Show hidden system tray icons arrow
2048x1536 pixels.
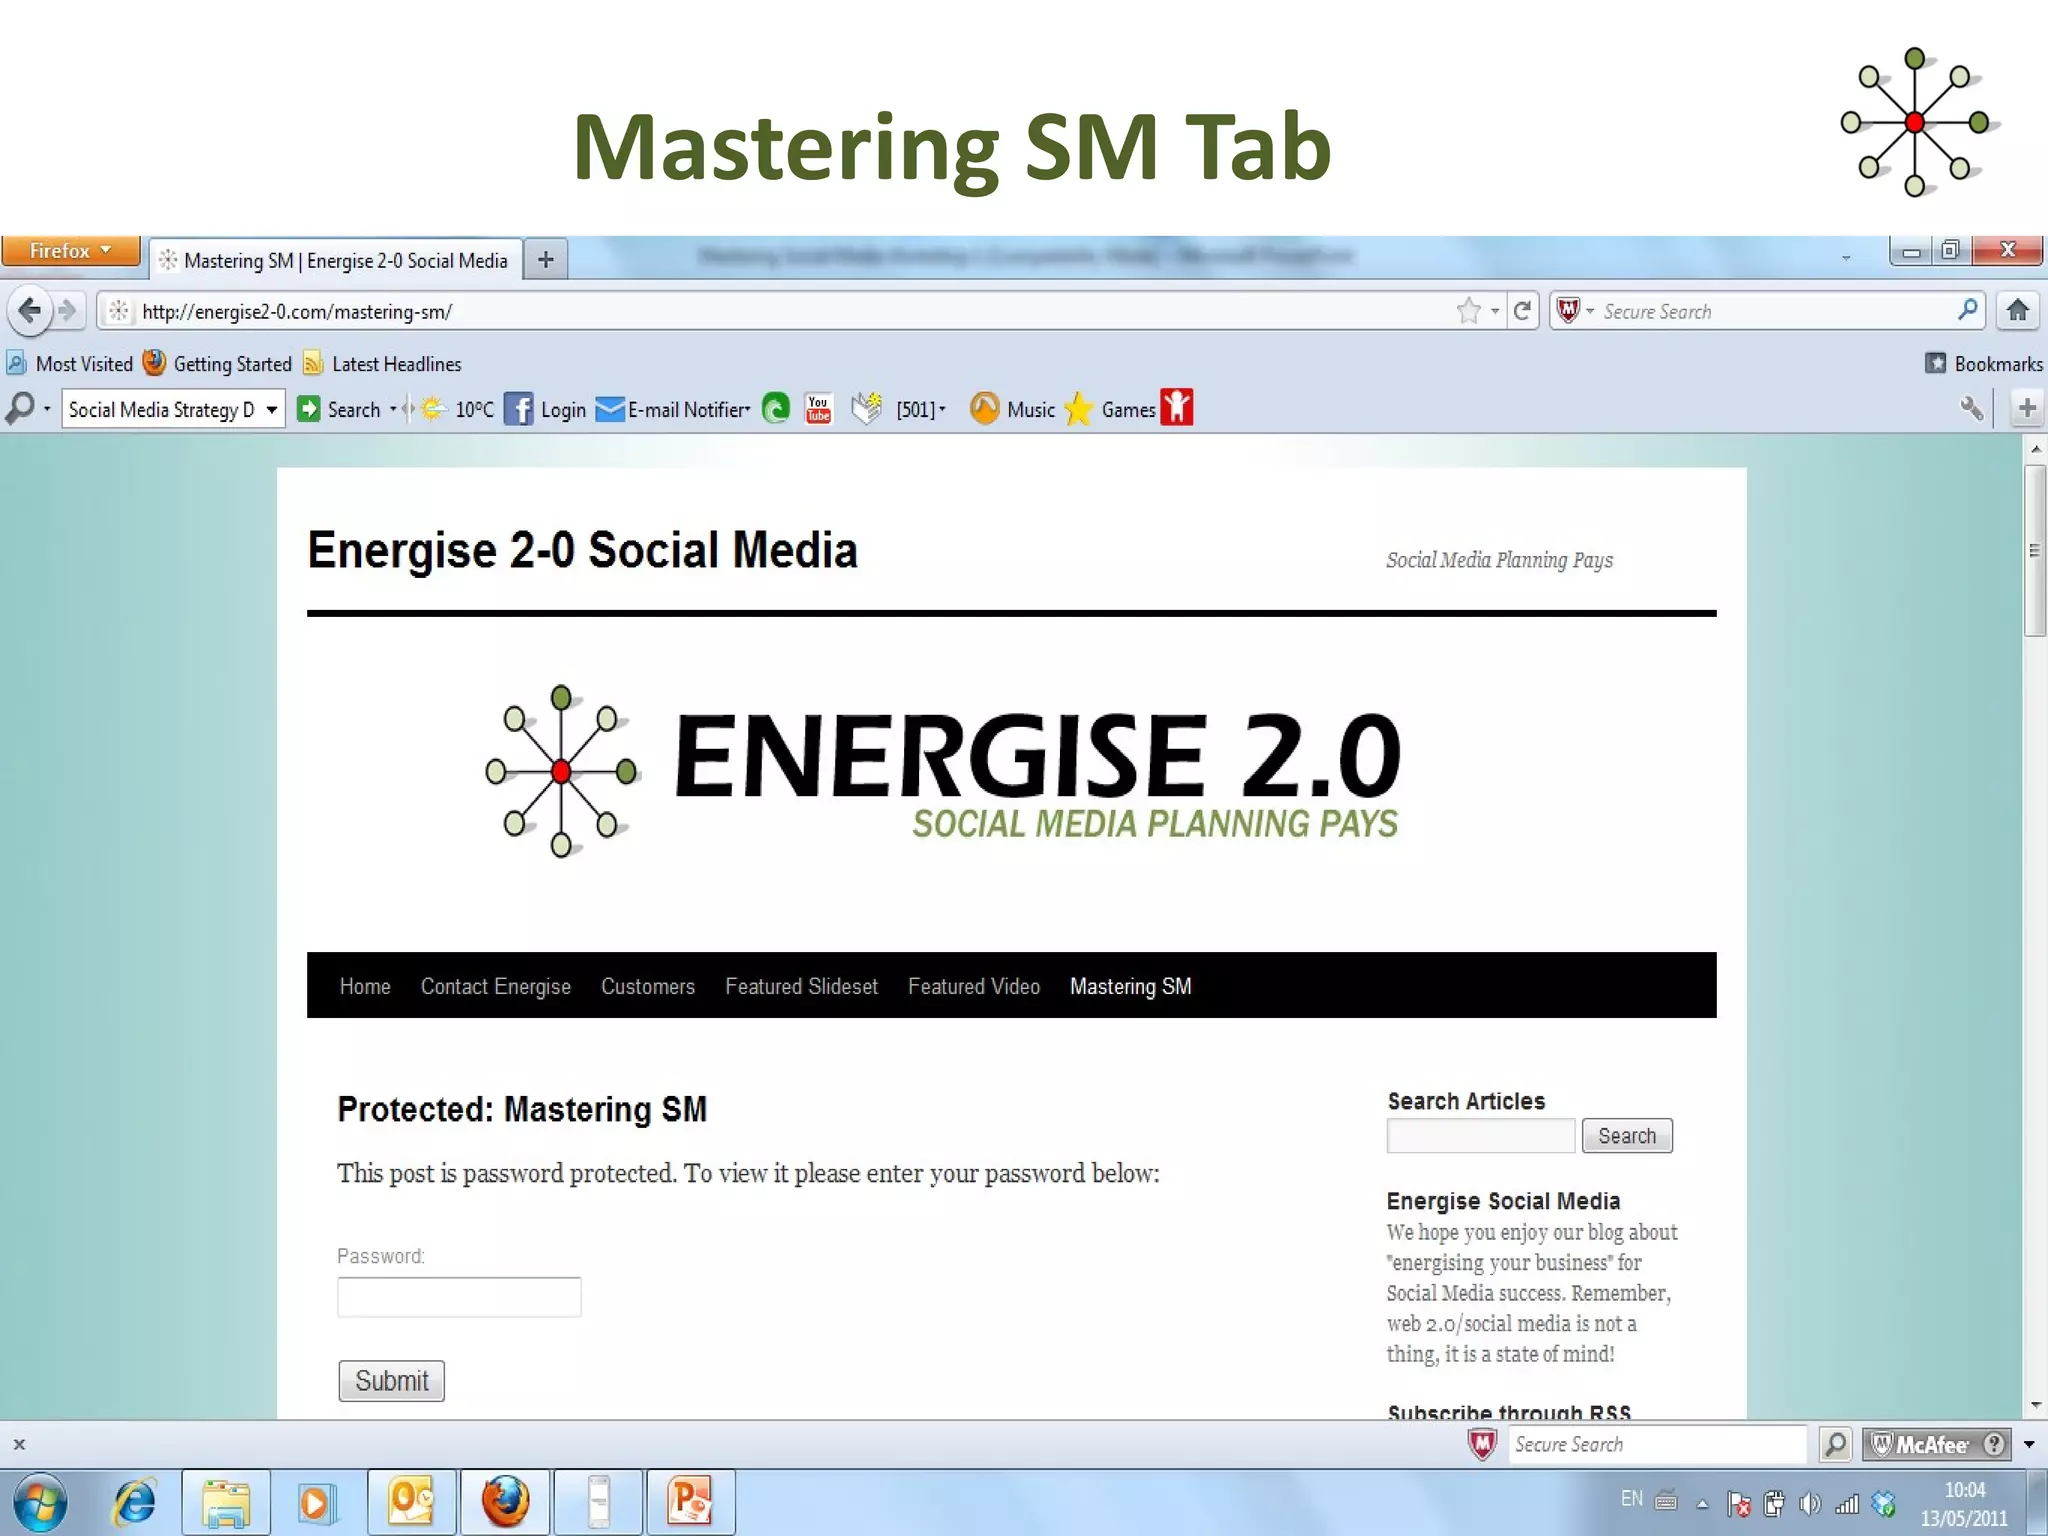point(1702,1503)
